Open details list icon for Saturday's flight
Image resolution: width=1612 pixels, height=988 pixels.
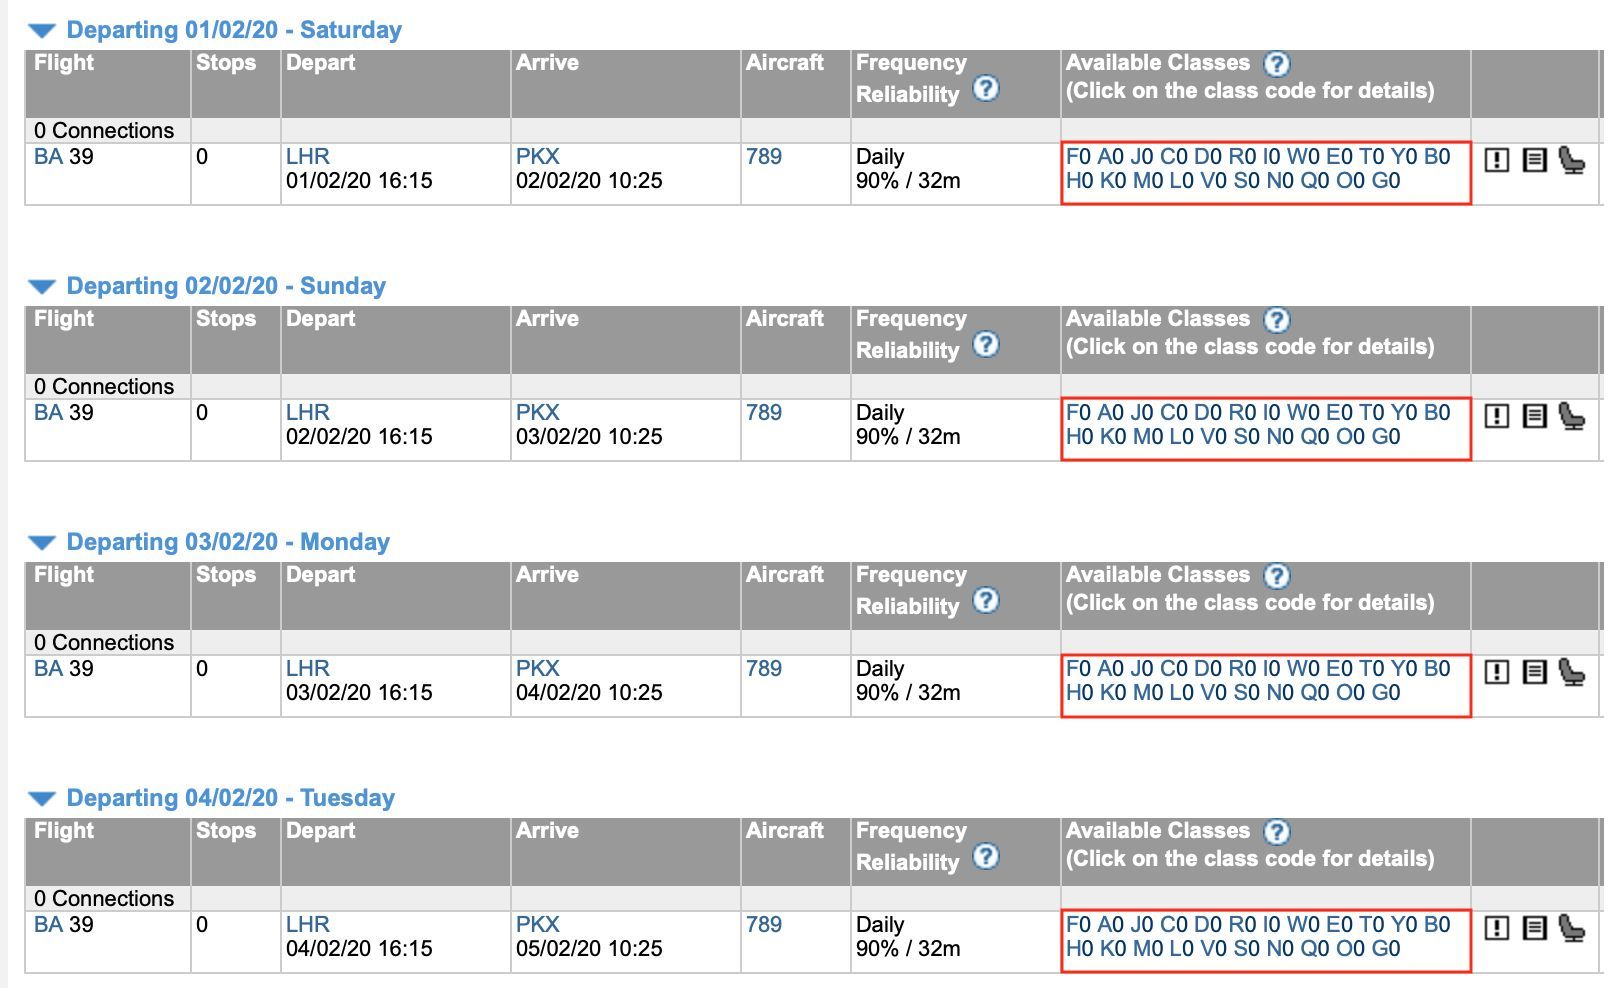click(1534, 160)
